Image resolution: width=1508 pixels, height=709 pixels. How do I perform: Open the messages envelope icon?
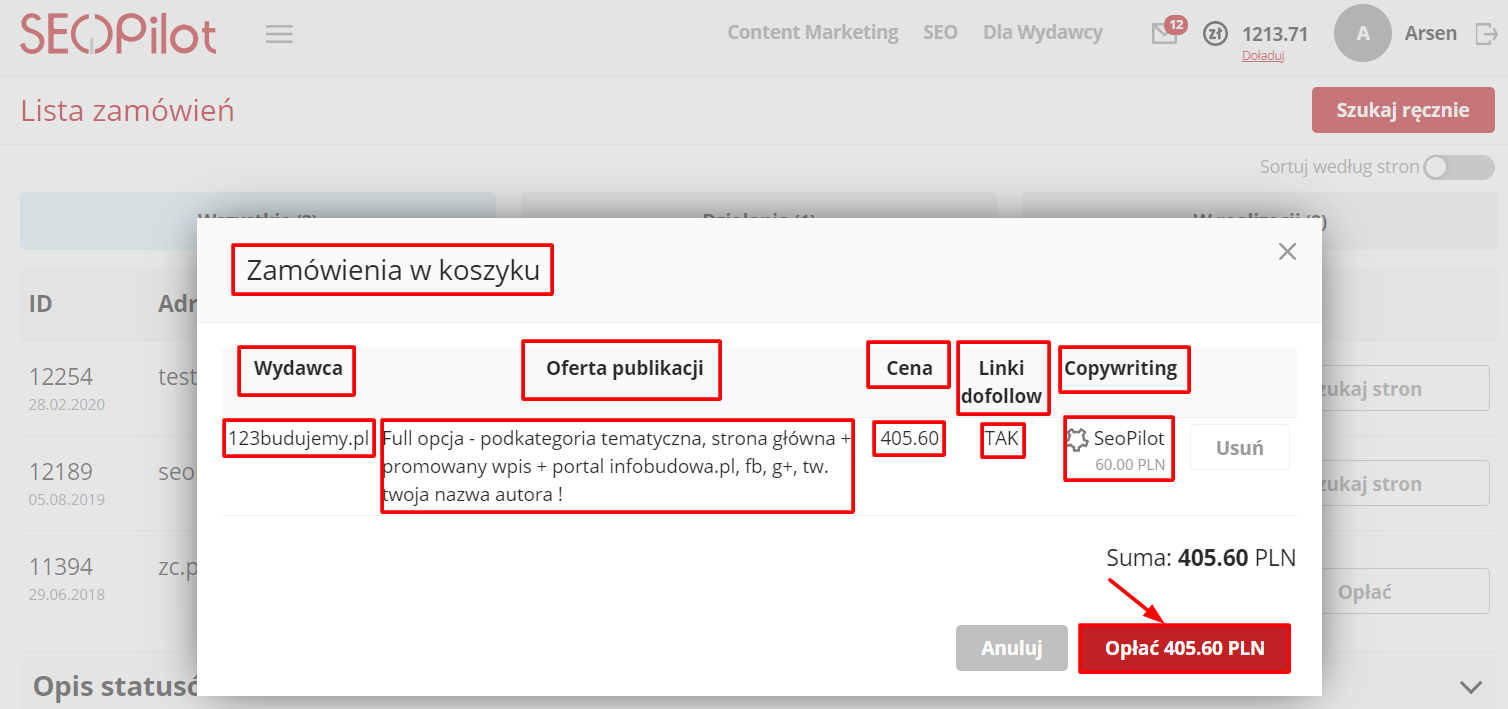(1164, 34)
